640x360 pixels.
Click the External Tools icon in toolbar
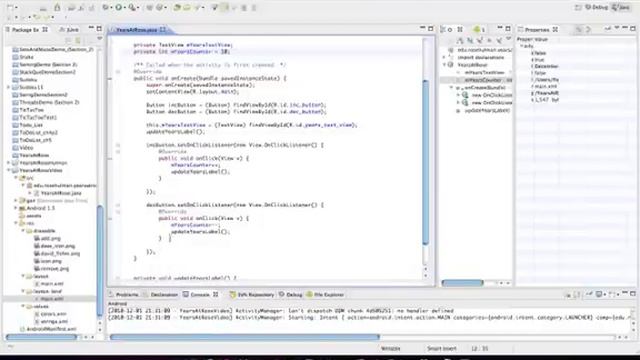133,7
